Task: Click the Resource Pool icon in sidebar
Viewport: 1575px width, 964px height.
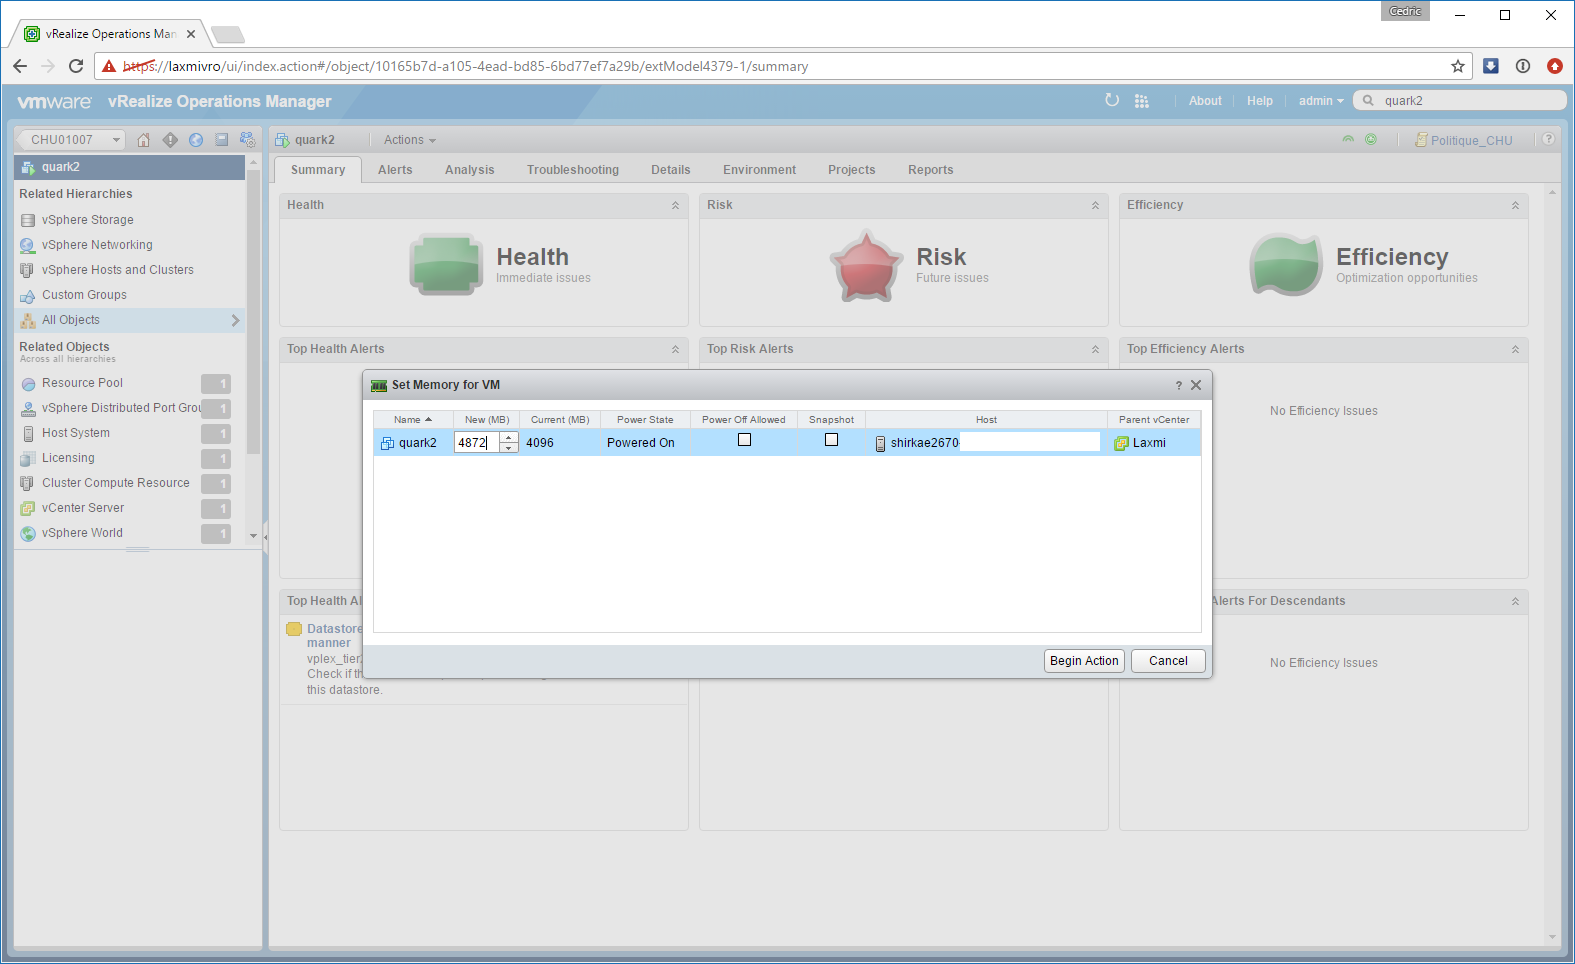Action: [28, 383]
